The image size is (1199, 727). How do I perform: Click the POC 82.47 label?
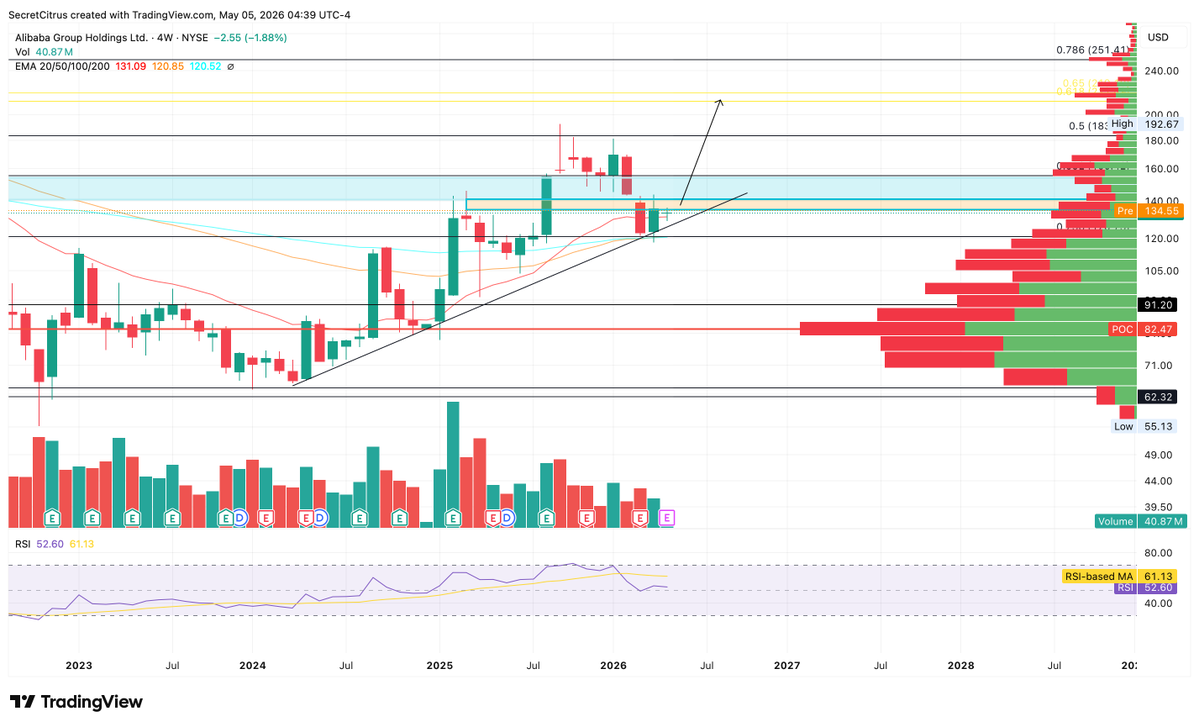pos(1142,329)
